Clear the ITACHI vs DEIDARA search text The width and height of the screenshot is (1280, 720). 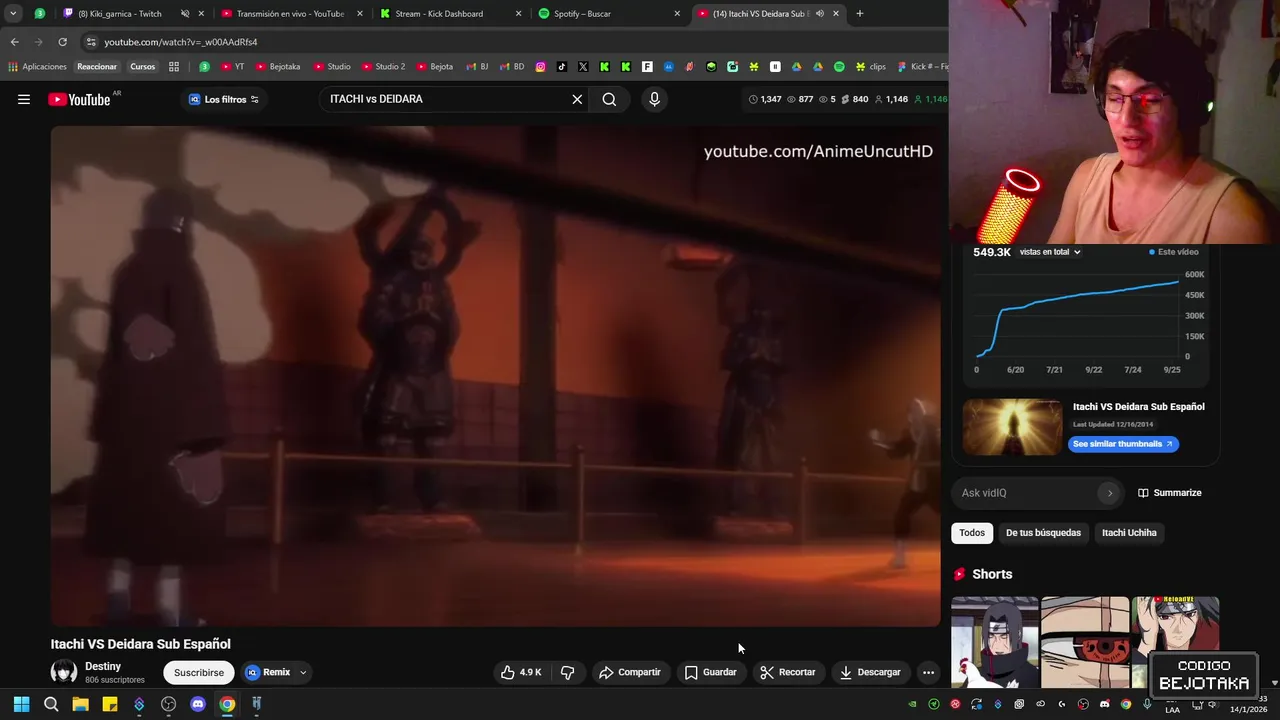tap(577, 99)
